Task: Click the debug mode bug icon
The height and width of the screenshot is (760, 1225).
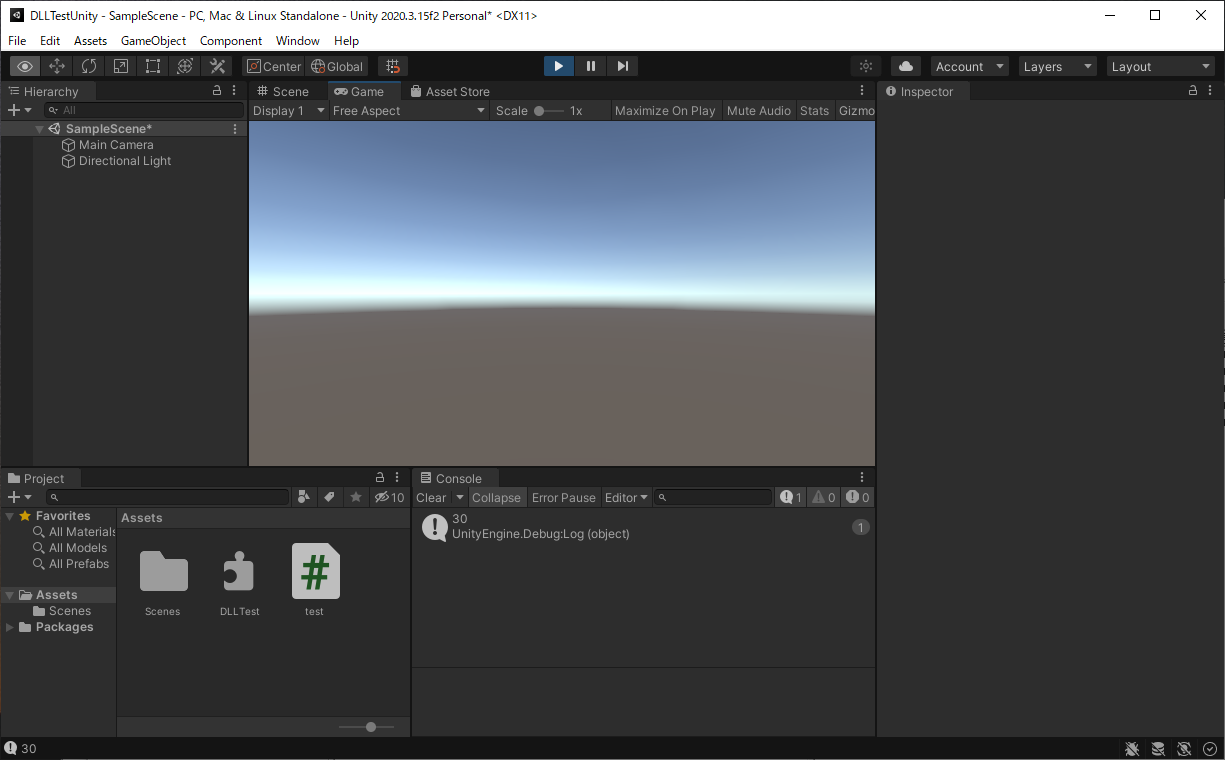Action: 1132,748
